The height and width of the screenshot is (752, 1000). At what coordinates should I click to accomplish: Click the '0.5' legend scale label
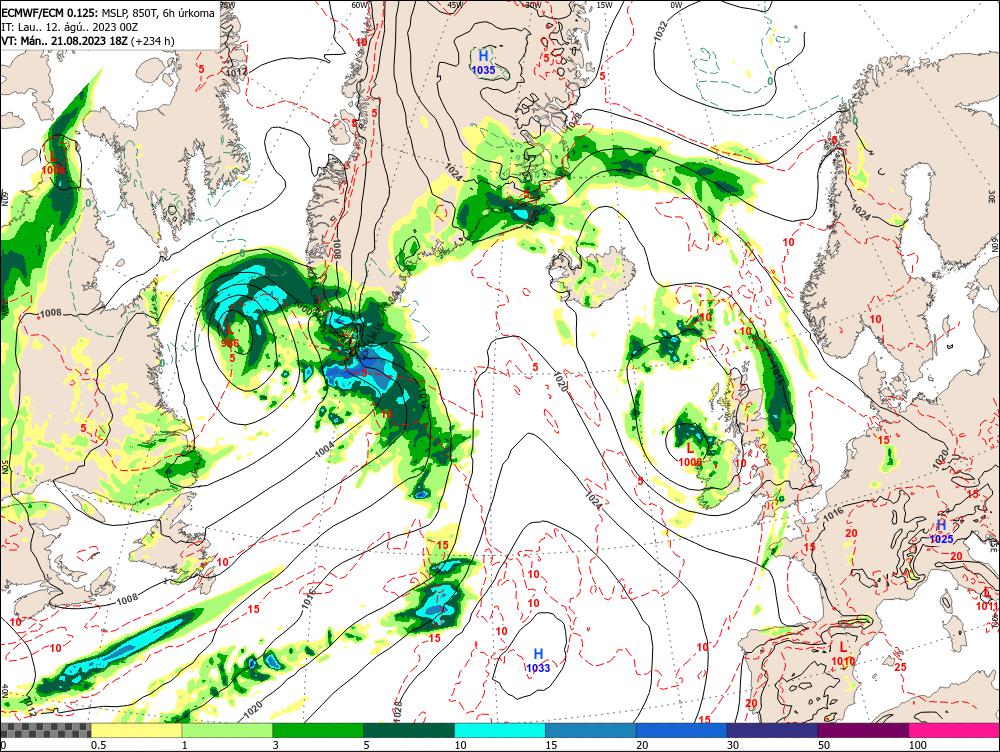click(x=98, y=745)
